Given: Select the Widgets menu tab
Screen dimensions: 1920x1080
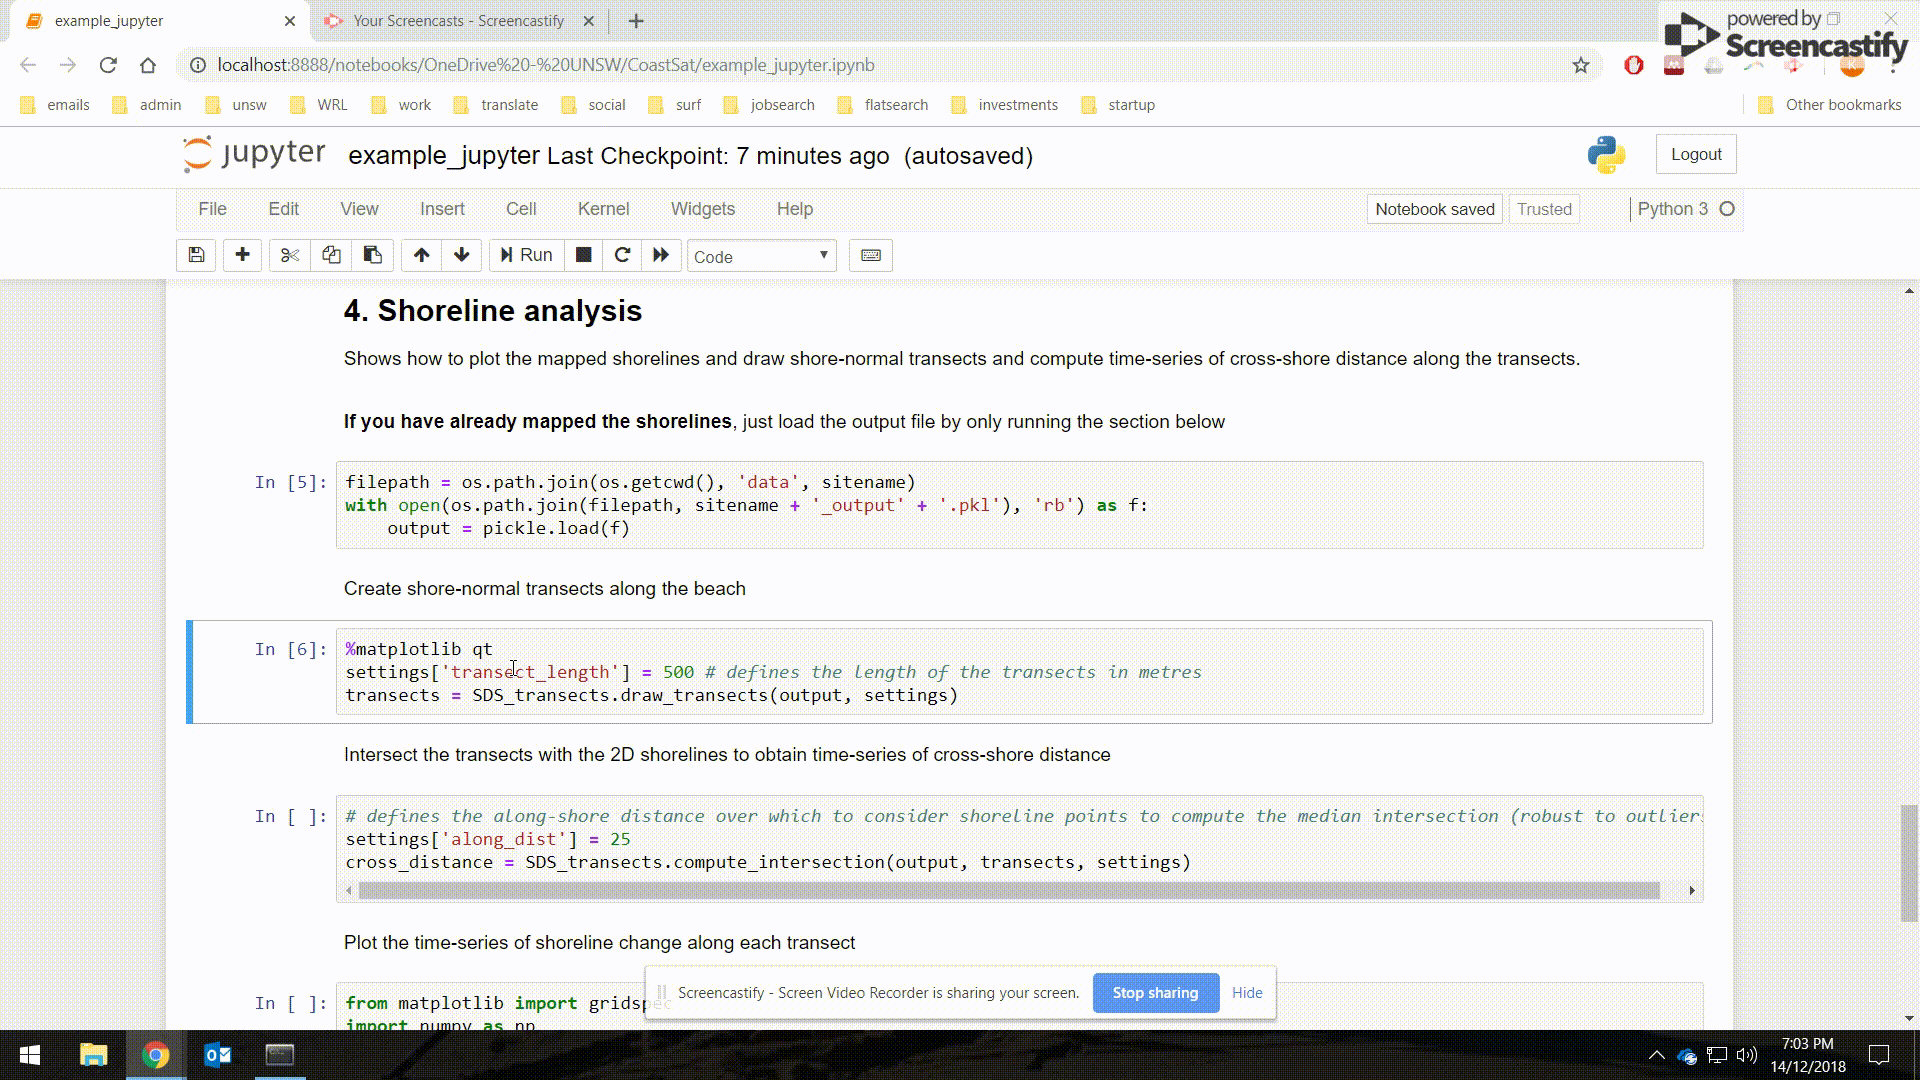Looking at the screenshot, I should 703,208.
